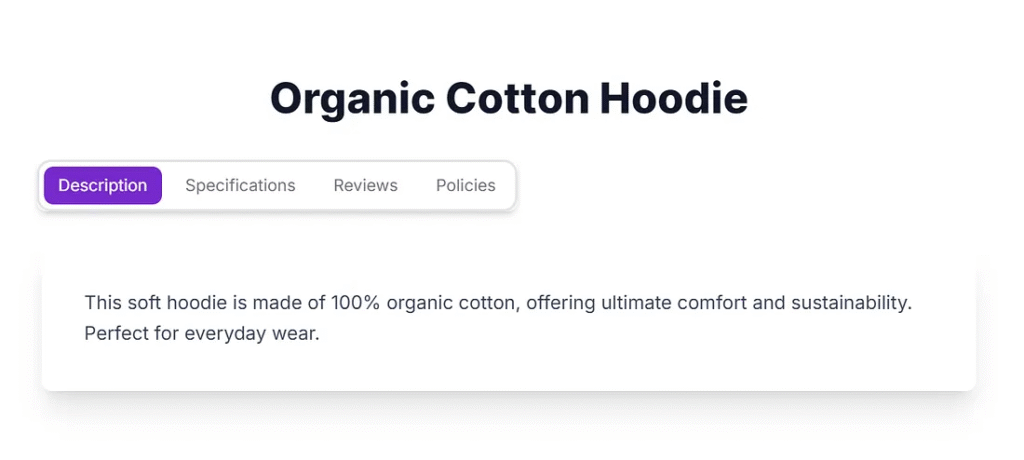The width and height of the screenshot is (1024, 460).
Task: Click the word Hoodie in the title
Action: point(673,99)
